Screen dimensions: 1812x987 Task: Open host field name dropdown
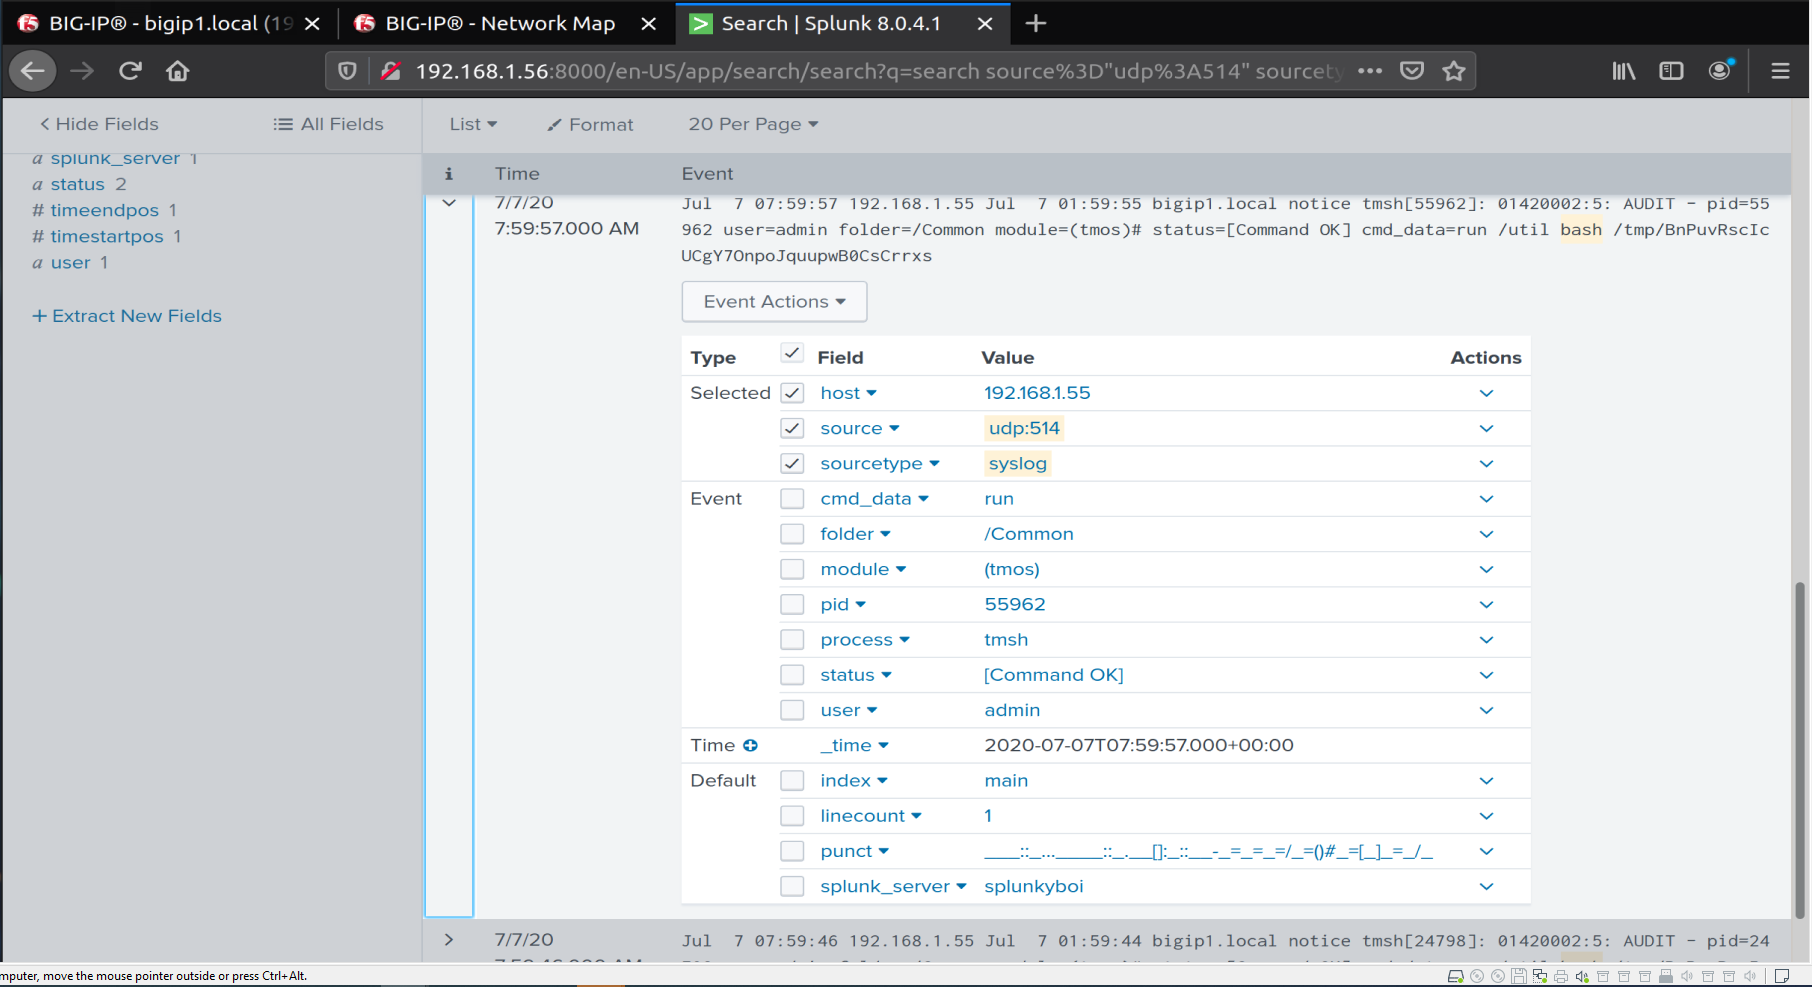coord(848,393)
